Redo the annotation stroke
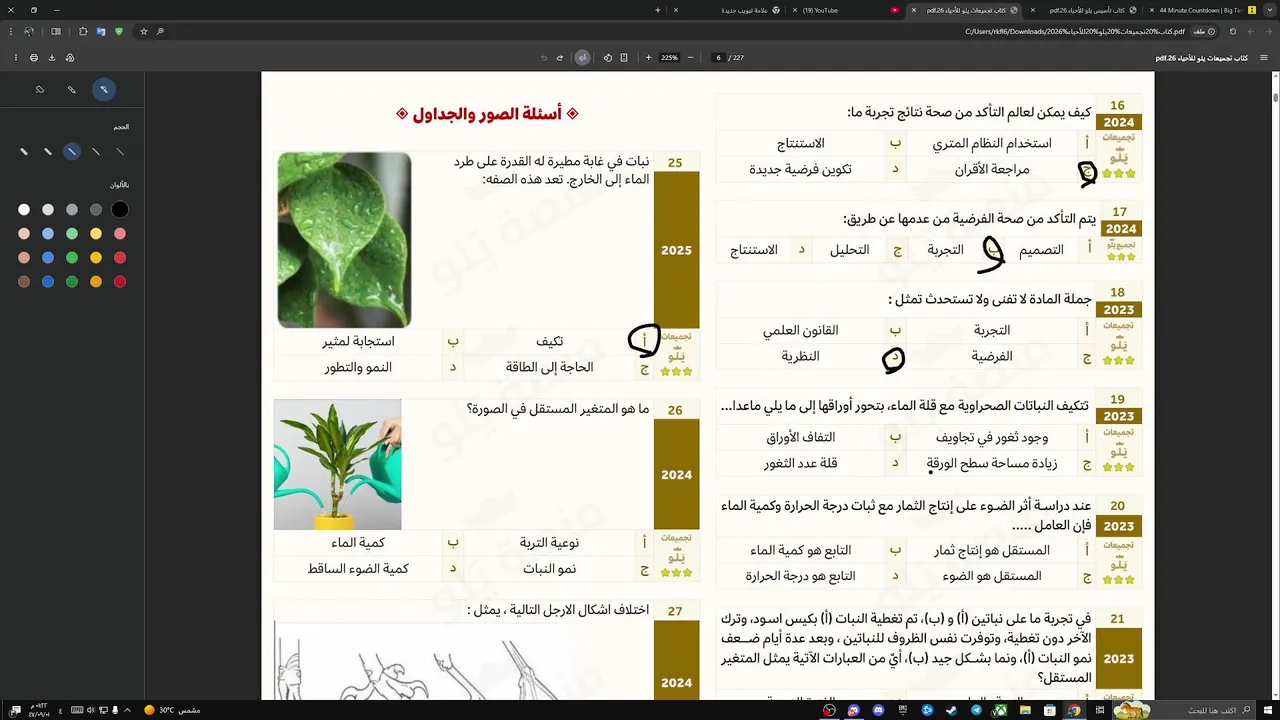 544,58
